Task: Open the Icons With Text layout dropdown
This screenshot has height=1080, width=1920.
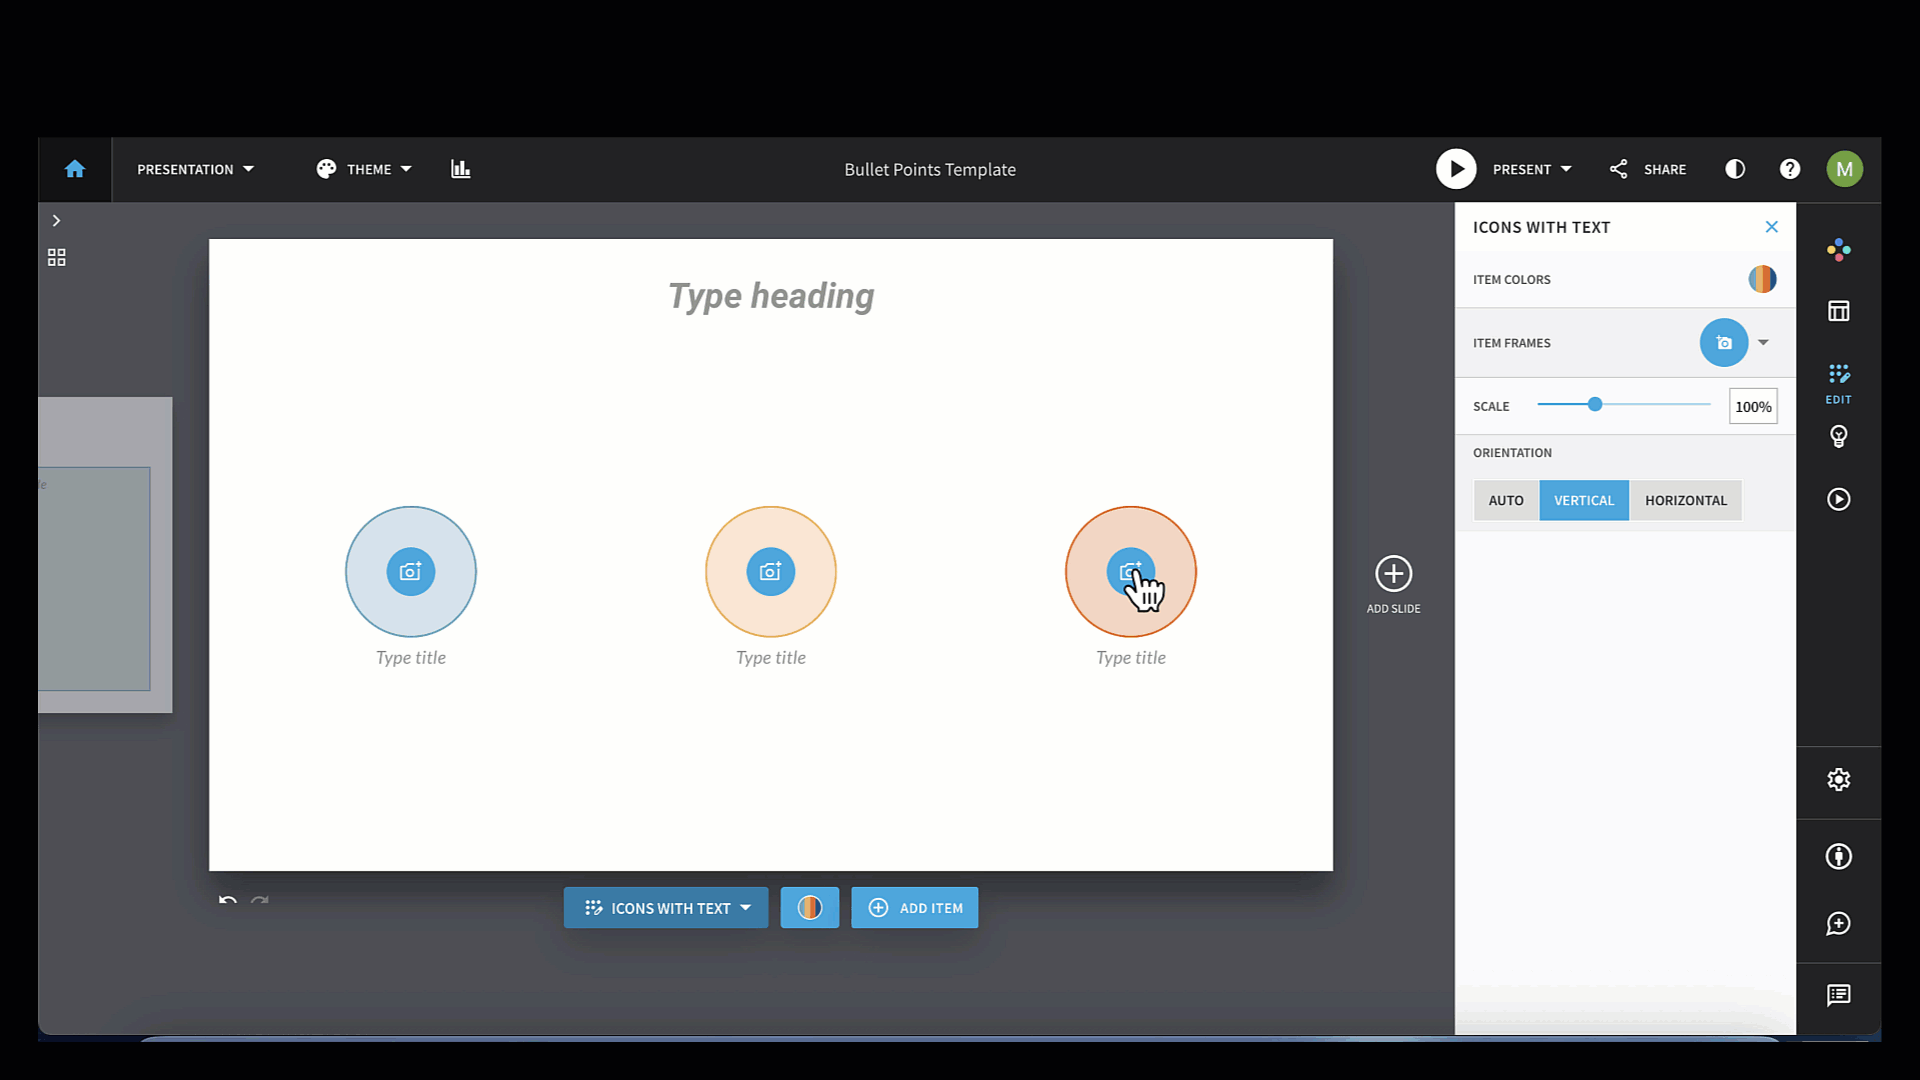Action: click(666, 907)
